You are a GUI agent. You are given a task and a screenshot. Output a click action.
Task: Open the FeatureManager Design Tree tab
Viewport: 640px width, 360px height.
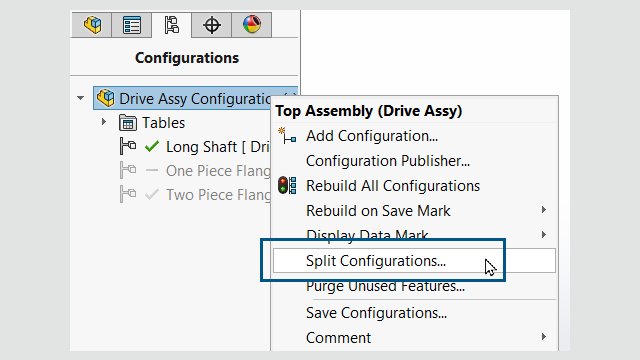[x=92, y=25]
